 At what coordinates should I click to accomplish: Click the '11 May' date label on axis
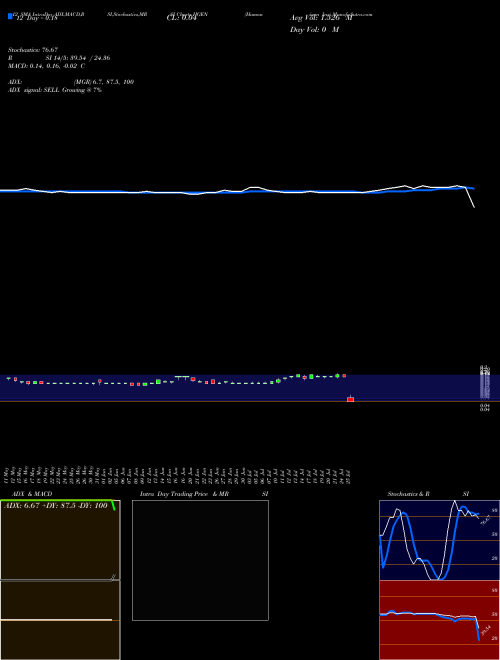[7, 475]
